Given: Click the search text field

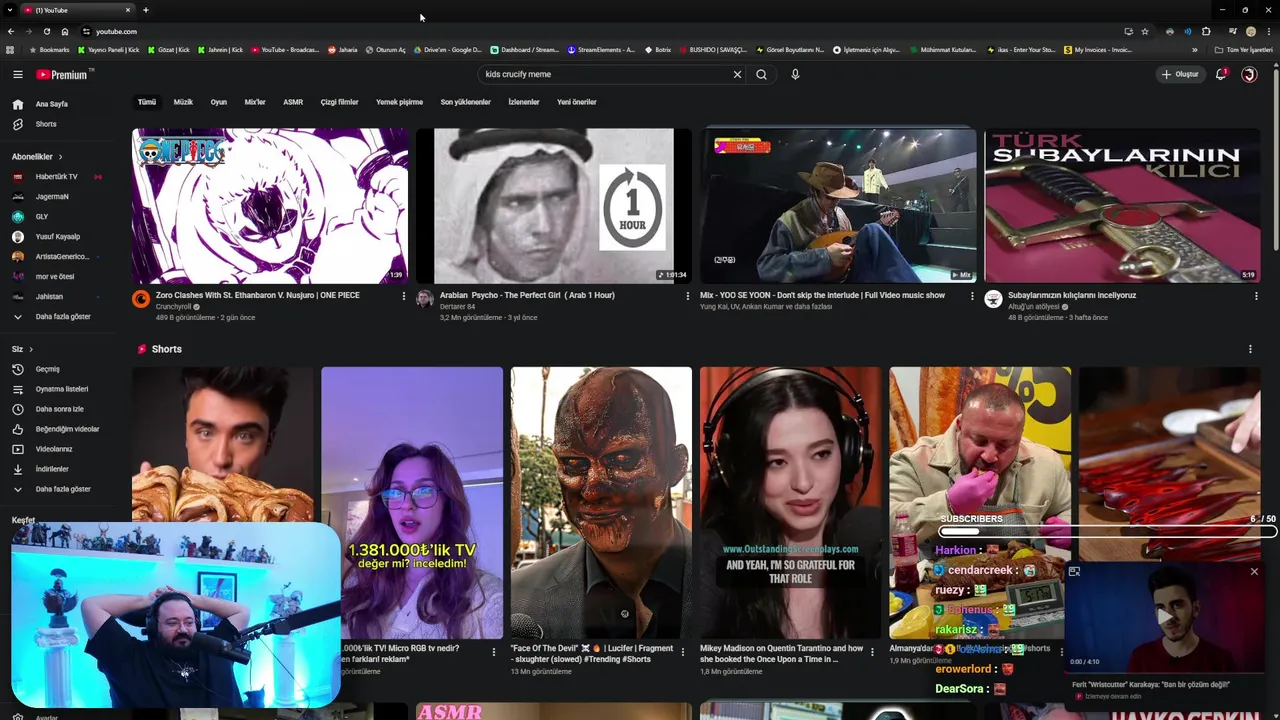Looking at the screenshot, I should 605,74.
